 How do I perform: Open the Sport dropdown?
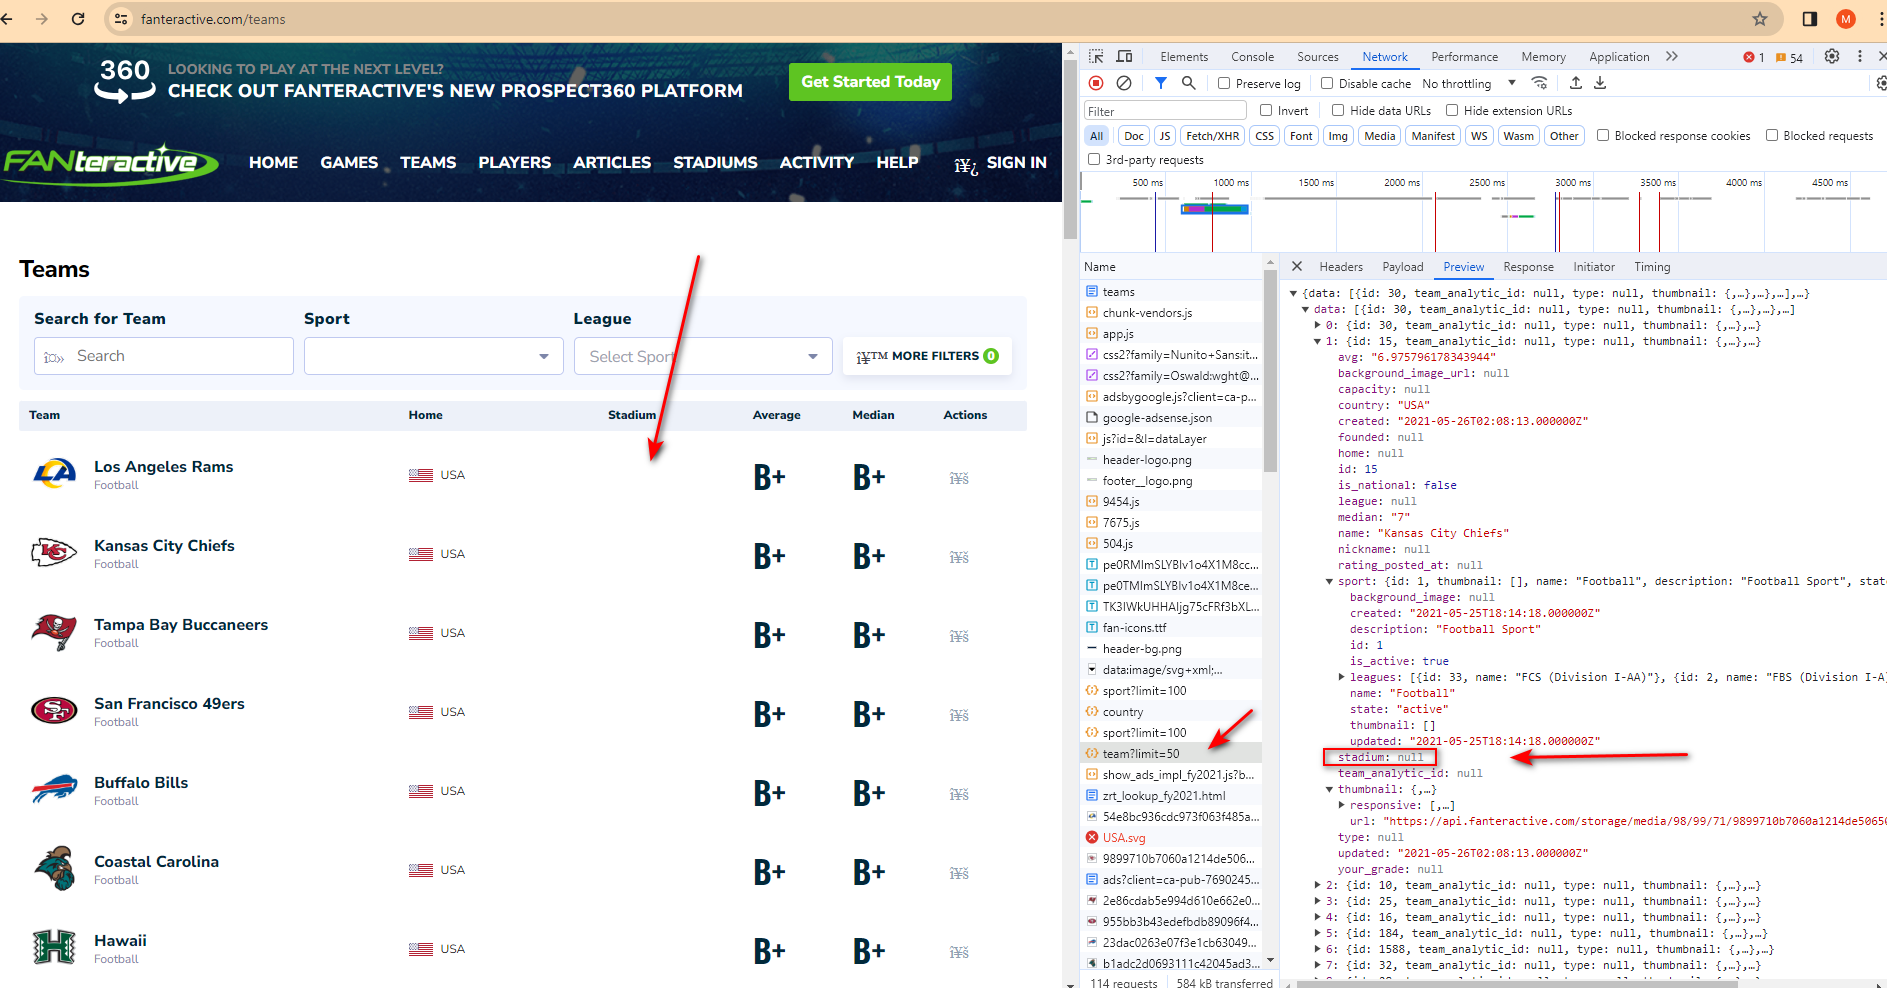coord(434,356)
